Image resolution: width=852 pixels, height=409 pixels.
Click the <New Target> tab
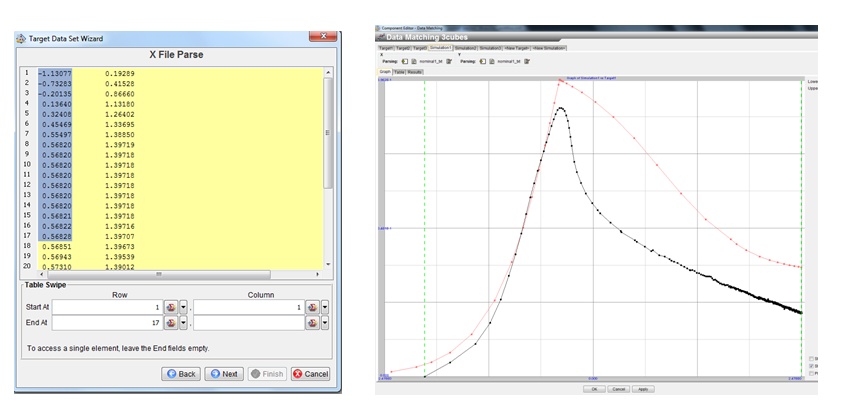[517, 48]
